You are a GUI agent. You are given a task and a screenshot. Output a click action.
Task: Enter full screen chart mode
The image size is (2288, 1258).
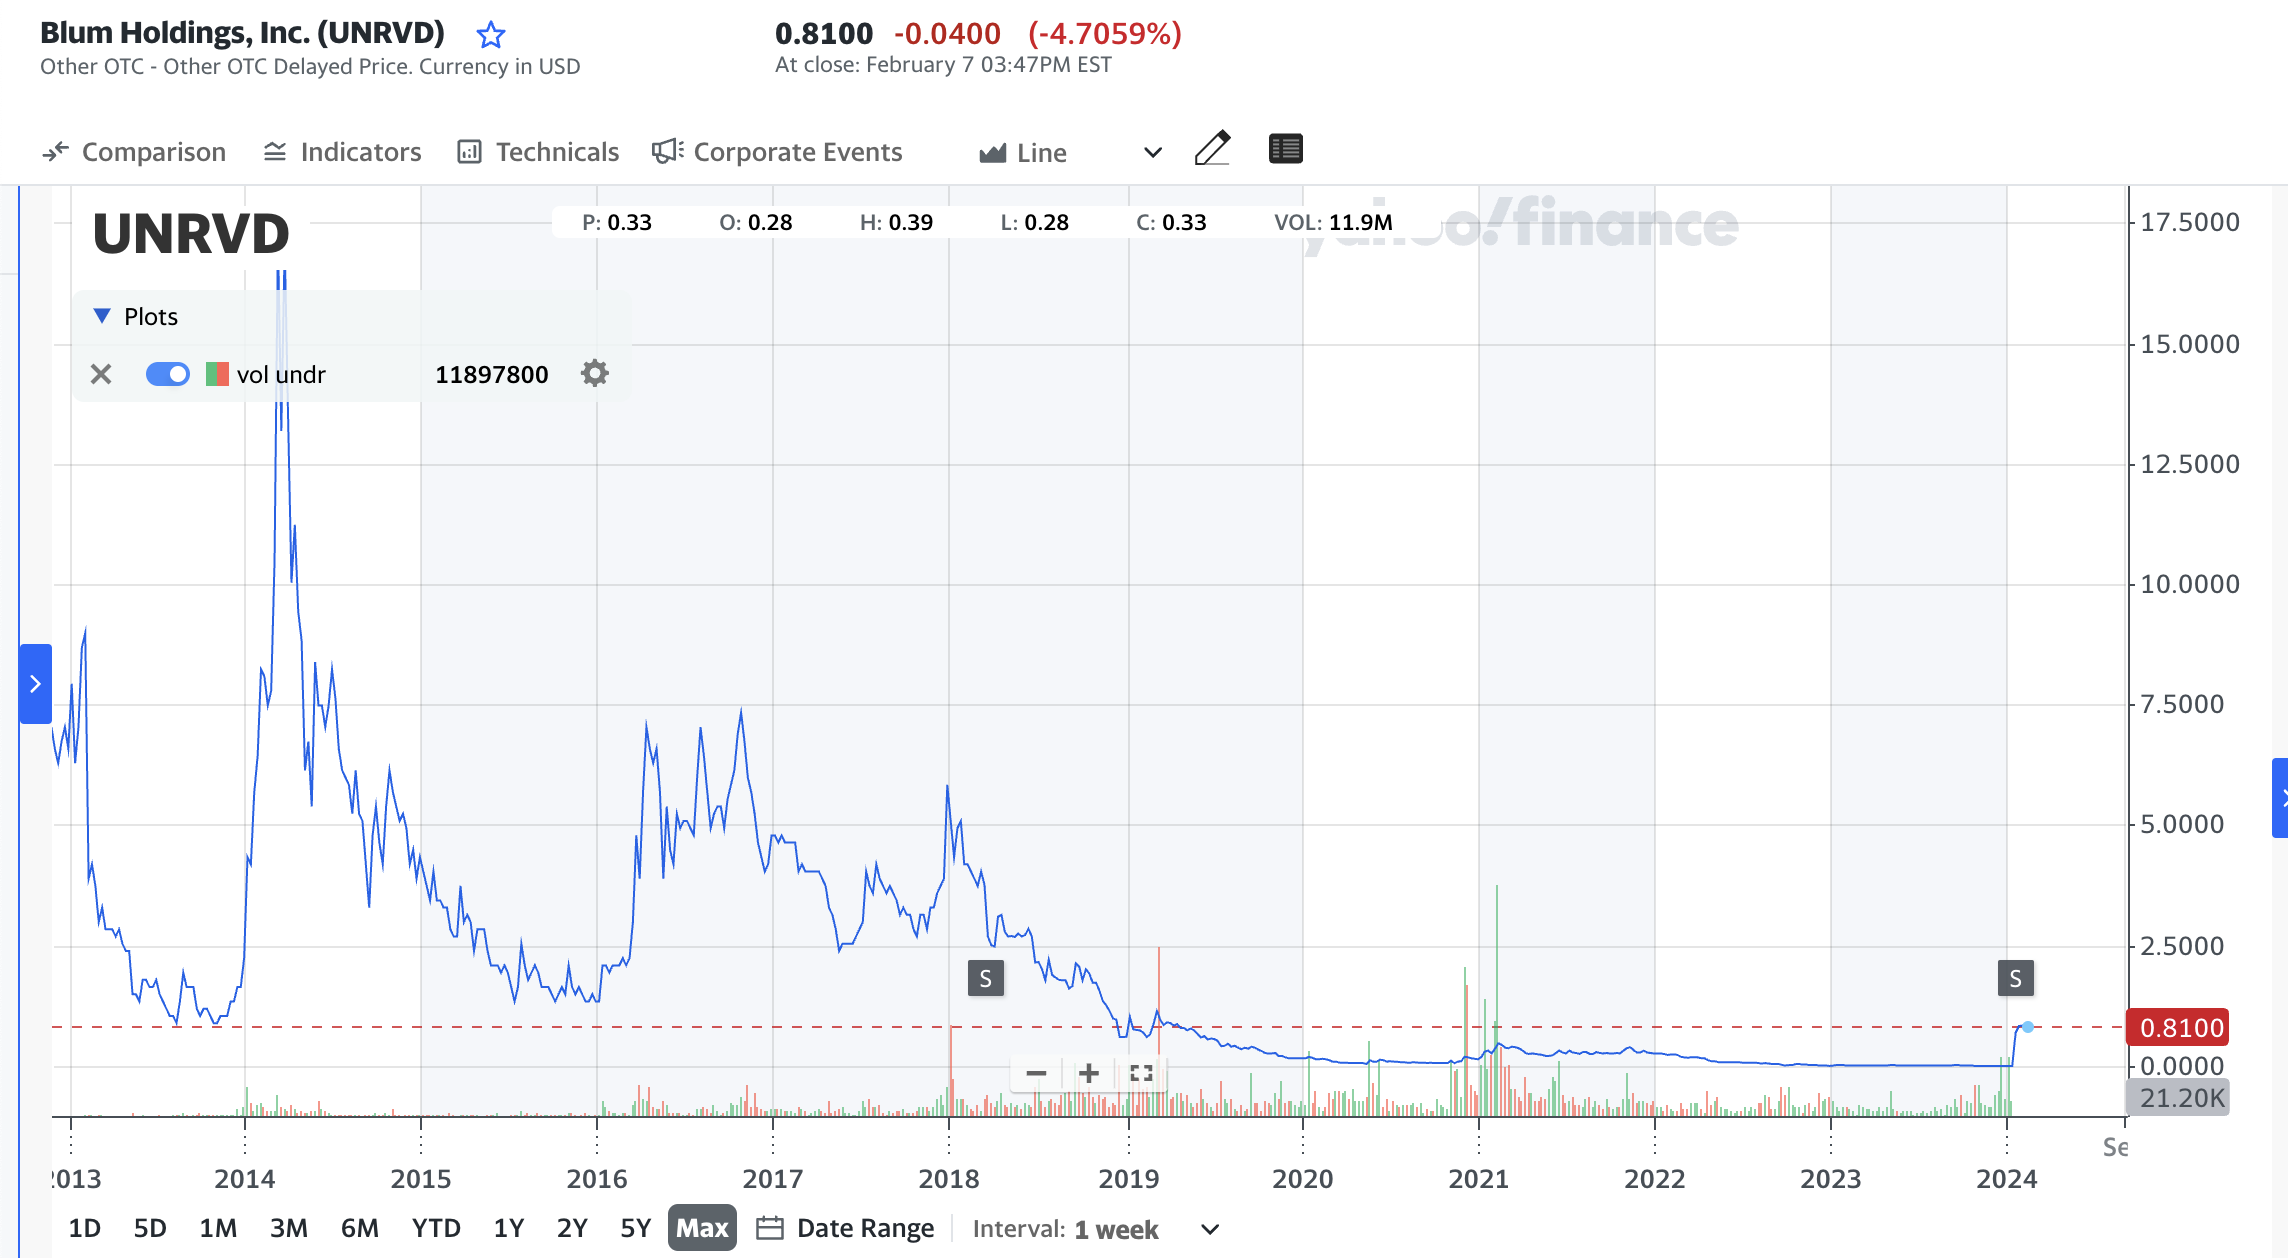click(x=1141, y=1073)
